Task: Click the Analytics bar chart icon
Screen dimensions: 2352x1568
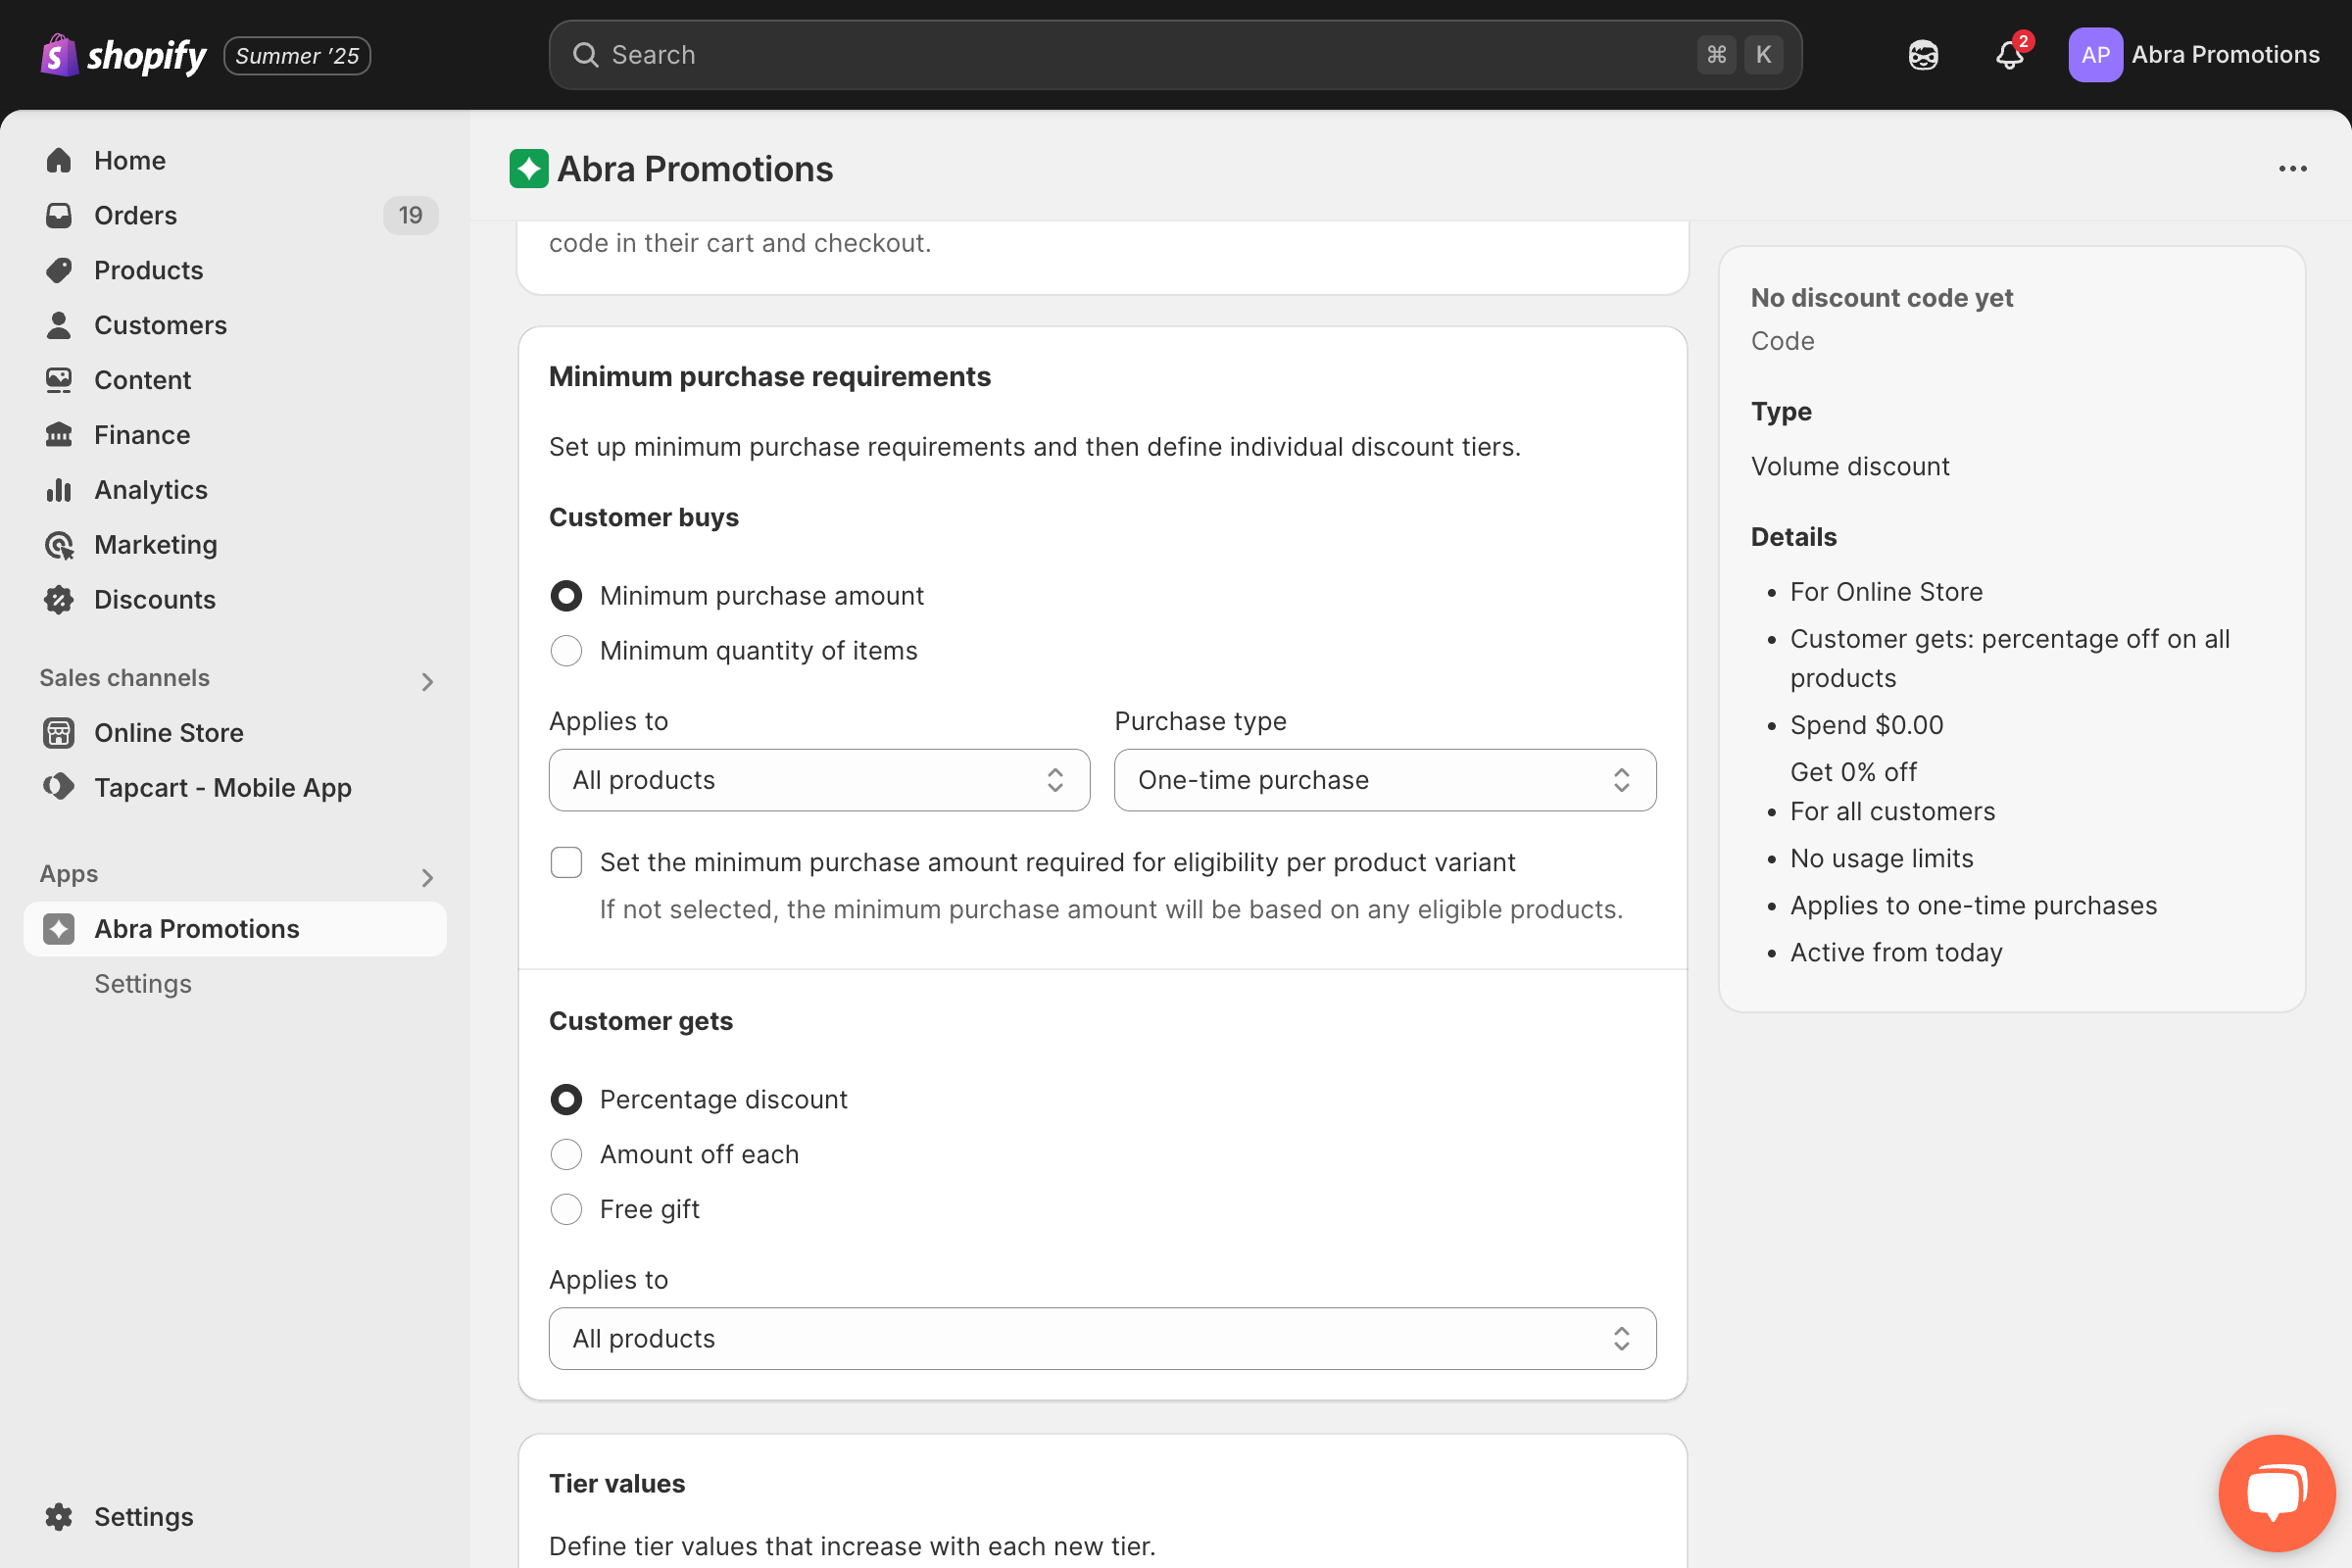Action: click(x=59, y=490)
